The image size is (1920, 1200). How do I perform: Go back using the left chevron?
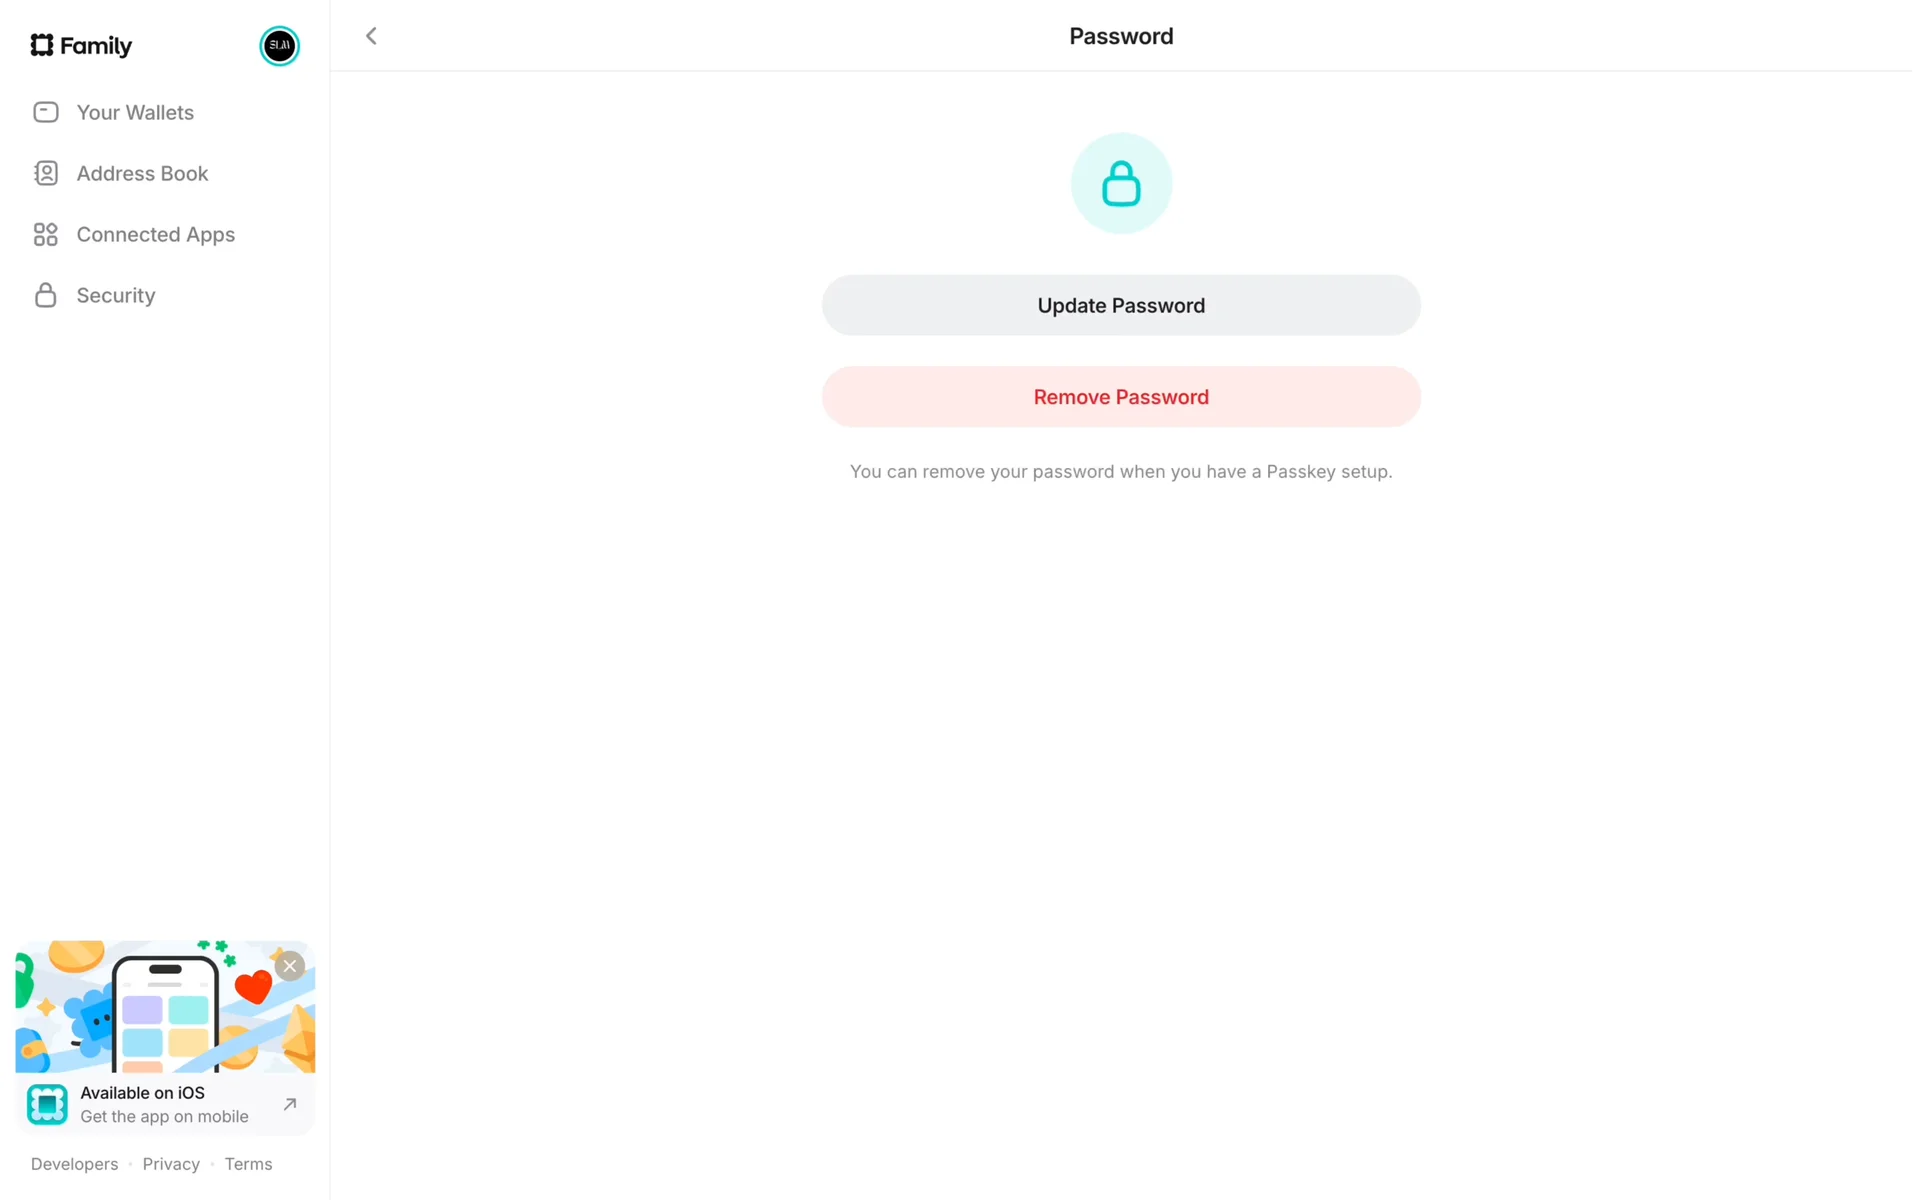[x=371, y=36]
